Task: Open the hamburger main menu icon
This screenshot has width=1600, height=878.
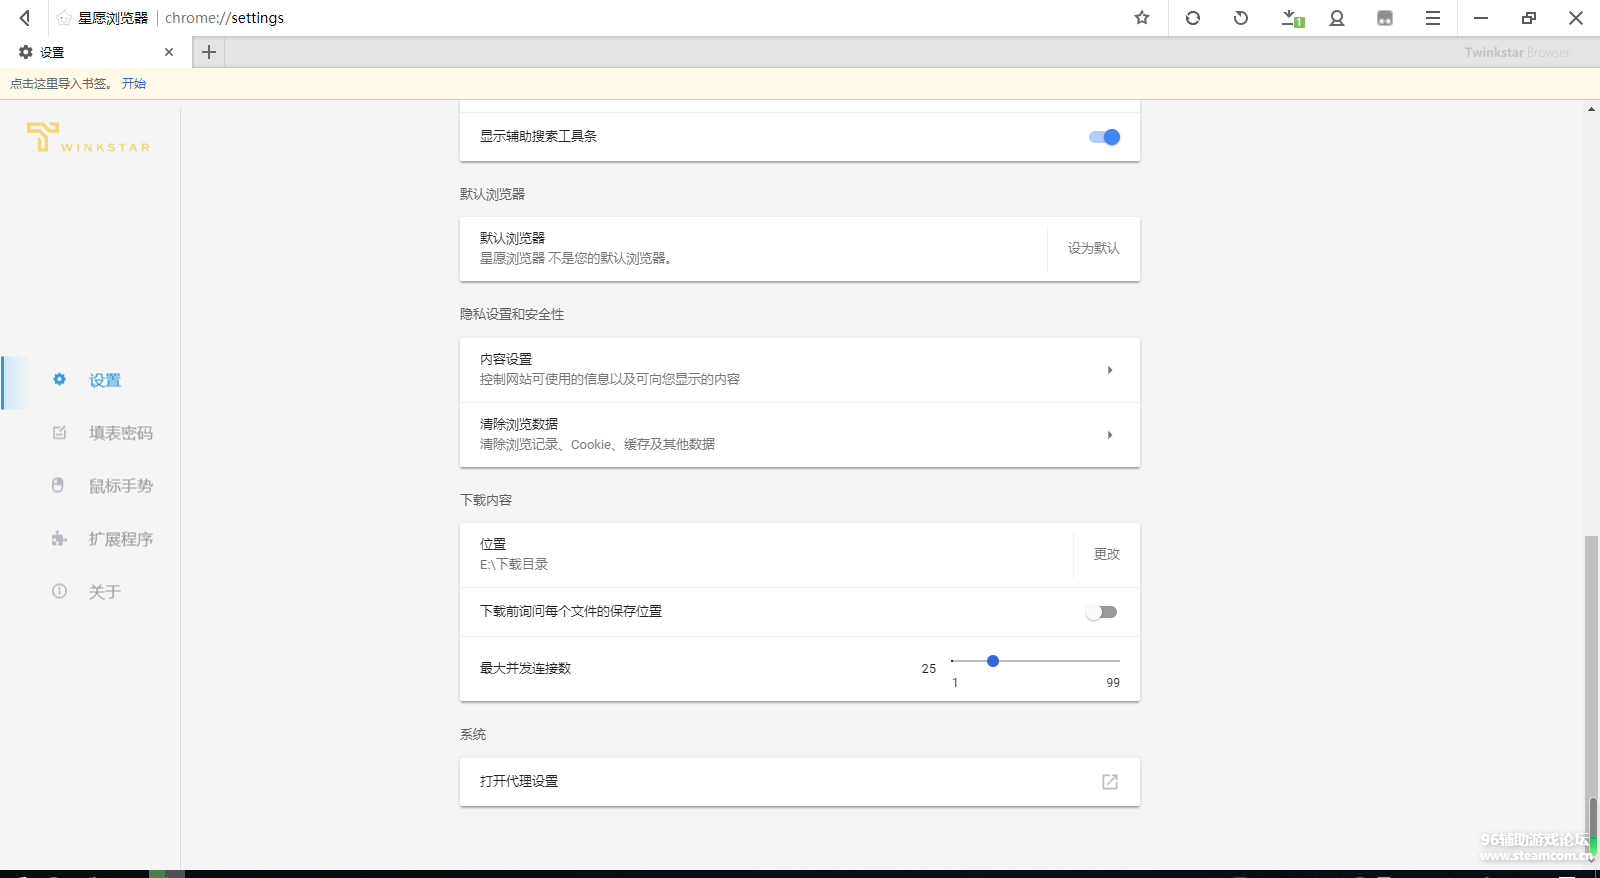Action: (x=1433, y=18)
